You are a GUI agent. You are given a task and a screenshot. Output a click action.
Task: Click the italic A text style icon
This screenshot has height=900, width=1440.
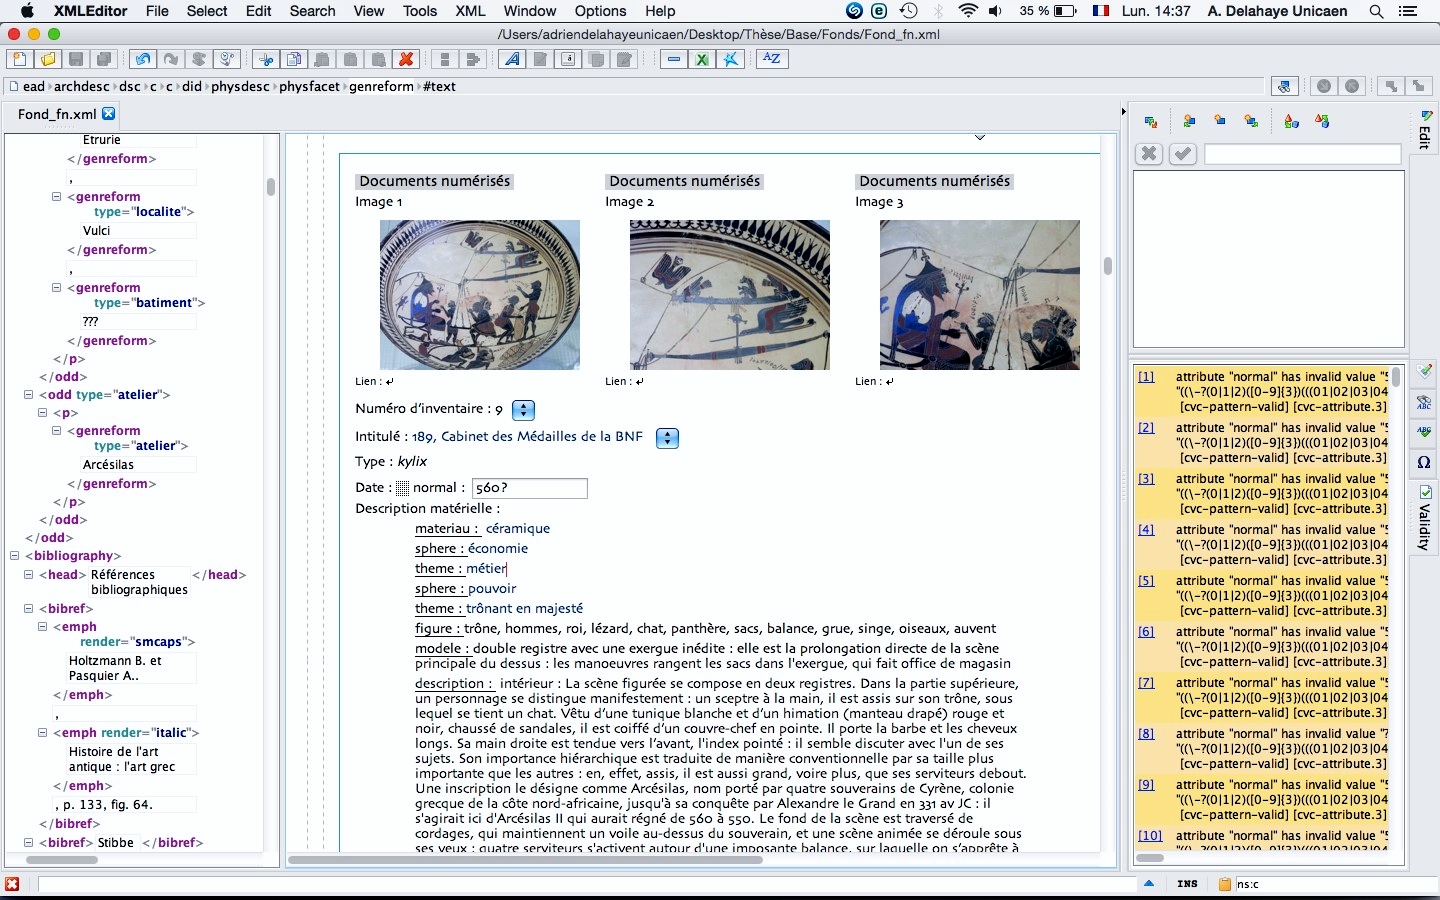(512, 59)
